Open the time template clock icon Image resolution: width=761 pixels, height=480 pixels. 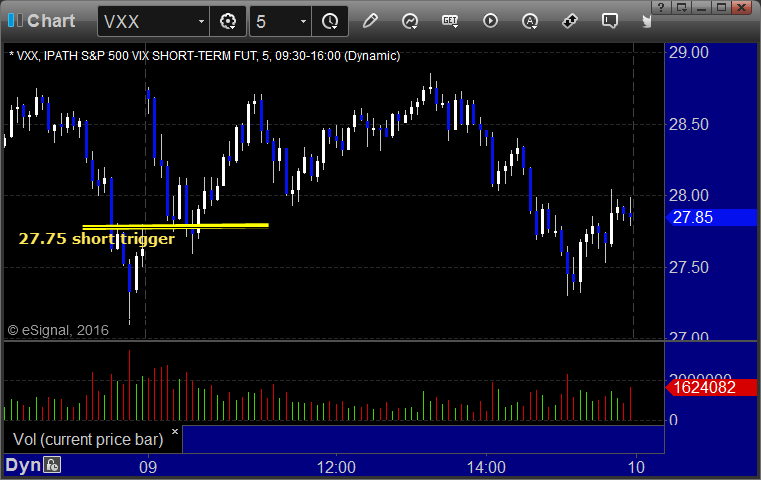click(x=330, y=21)
